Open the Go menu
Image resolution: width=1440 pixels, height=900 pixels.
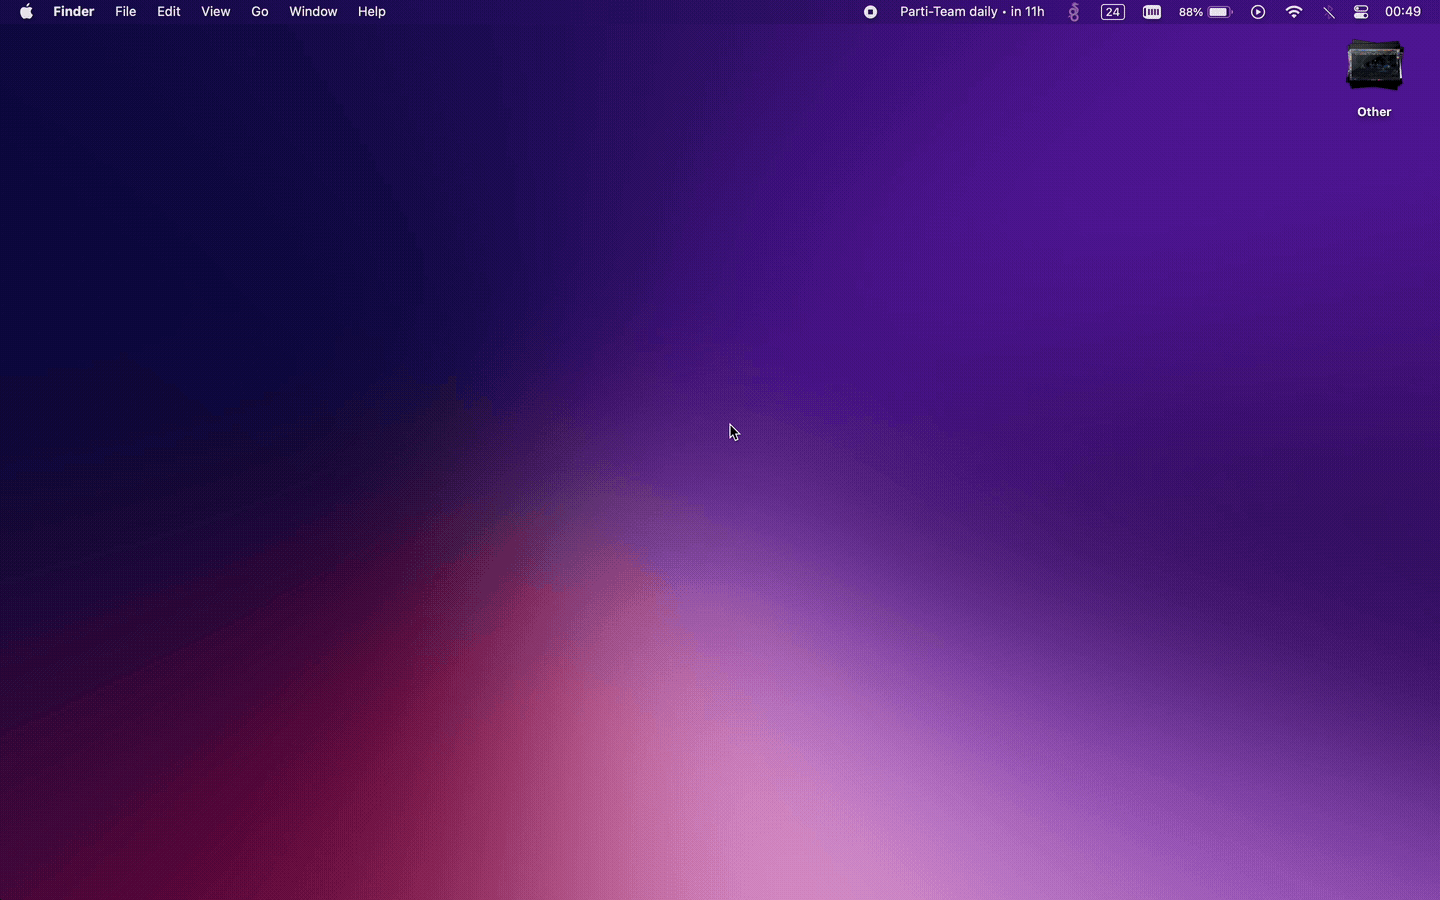259,12
